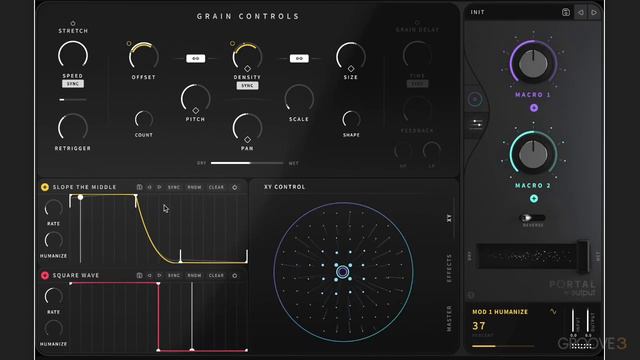This screenshot has height=360, width=640.
Task: Click SYNC in Square Wave row
Action: point(174,276)
